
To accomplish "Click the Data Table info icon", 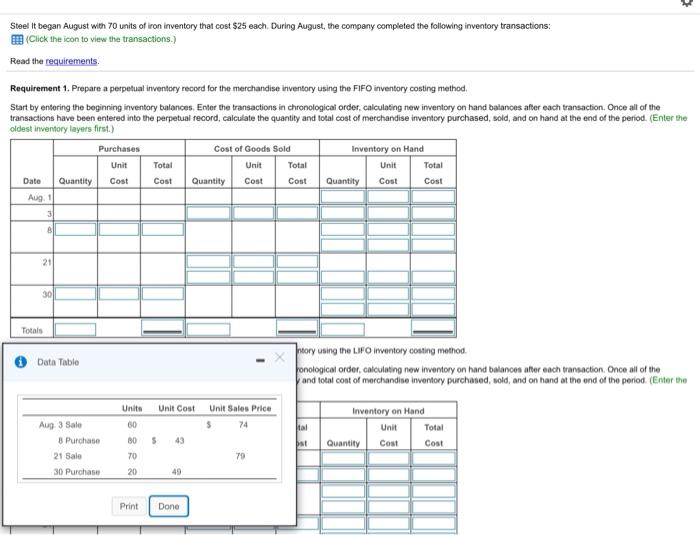I will [x=21, y=362].
